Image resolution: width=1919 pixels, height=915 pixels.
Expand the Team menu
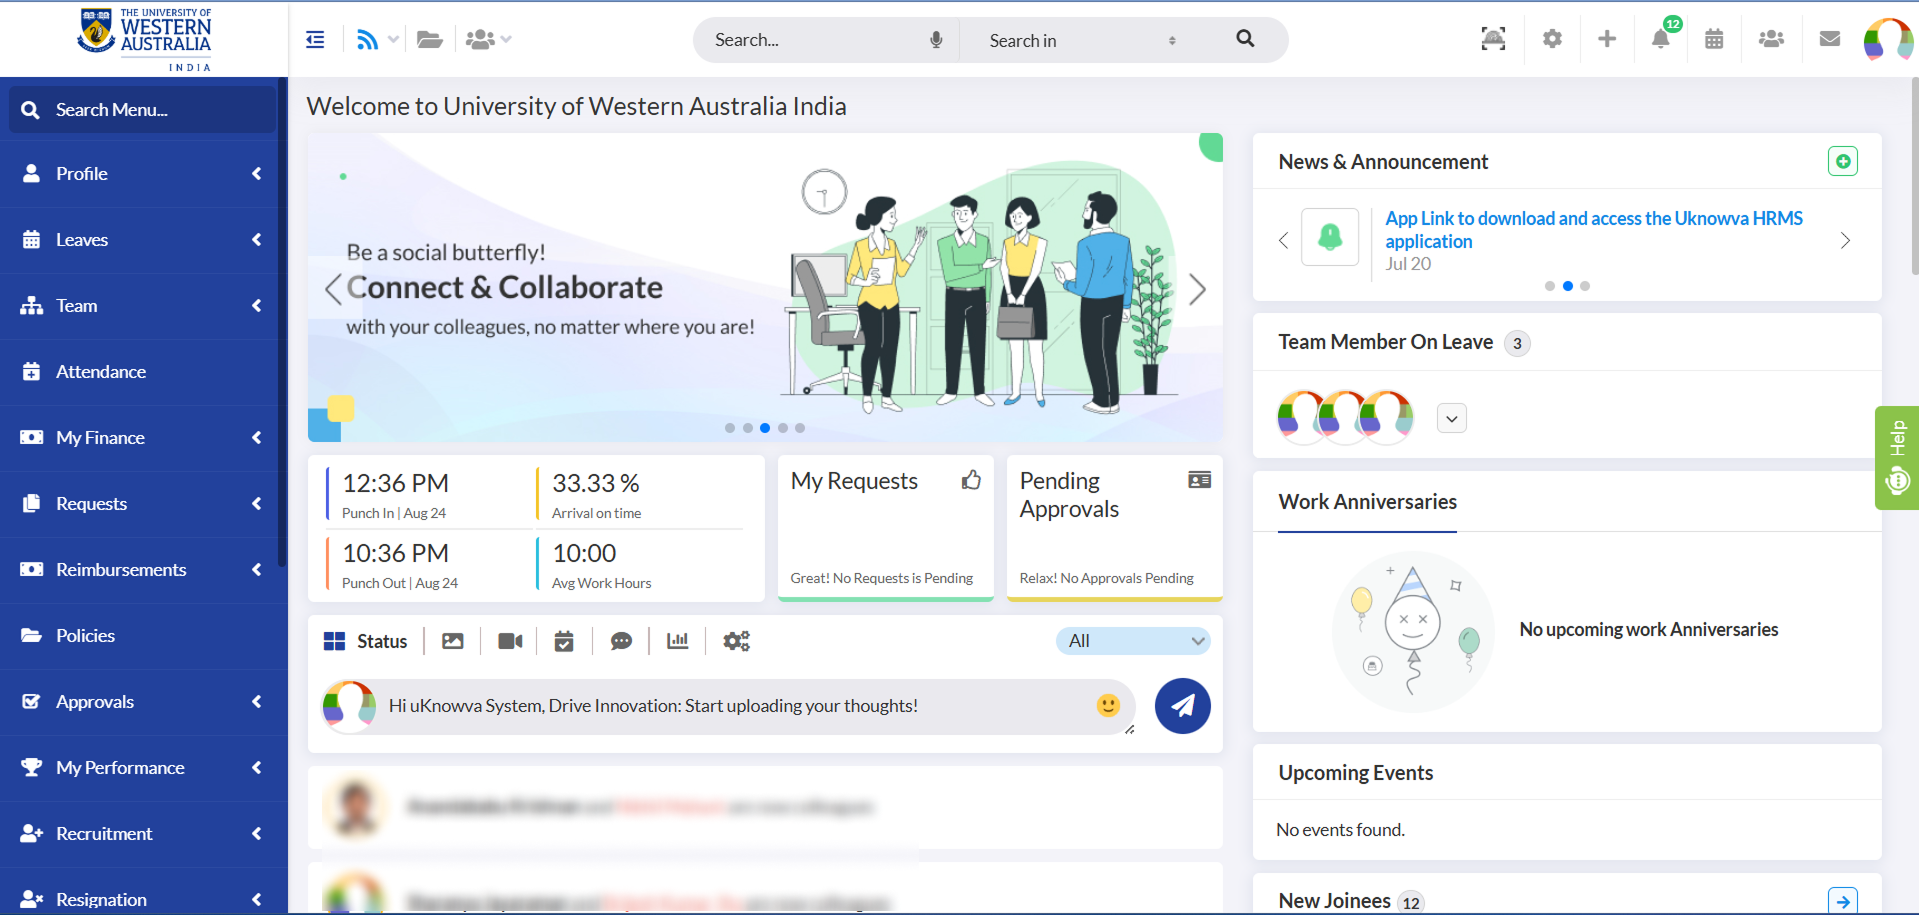(144, 306)
